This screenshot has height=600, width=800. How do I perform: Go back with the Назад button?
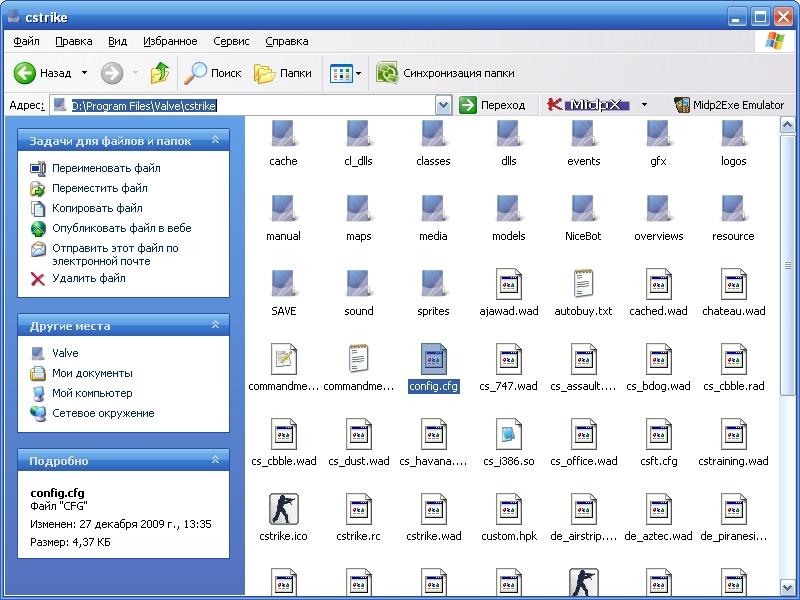42,73
